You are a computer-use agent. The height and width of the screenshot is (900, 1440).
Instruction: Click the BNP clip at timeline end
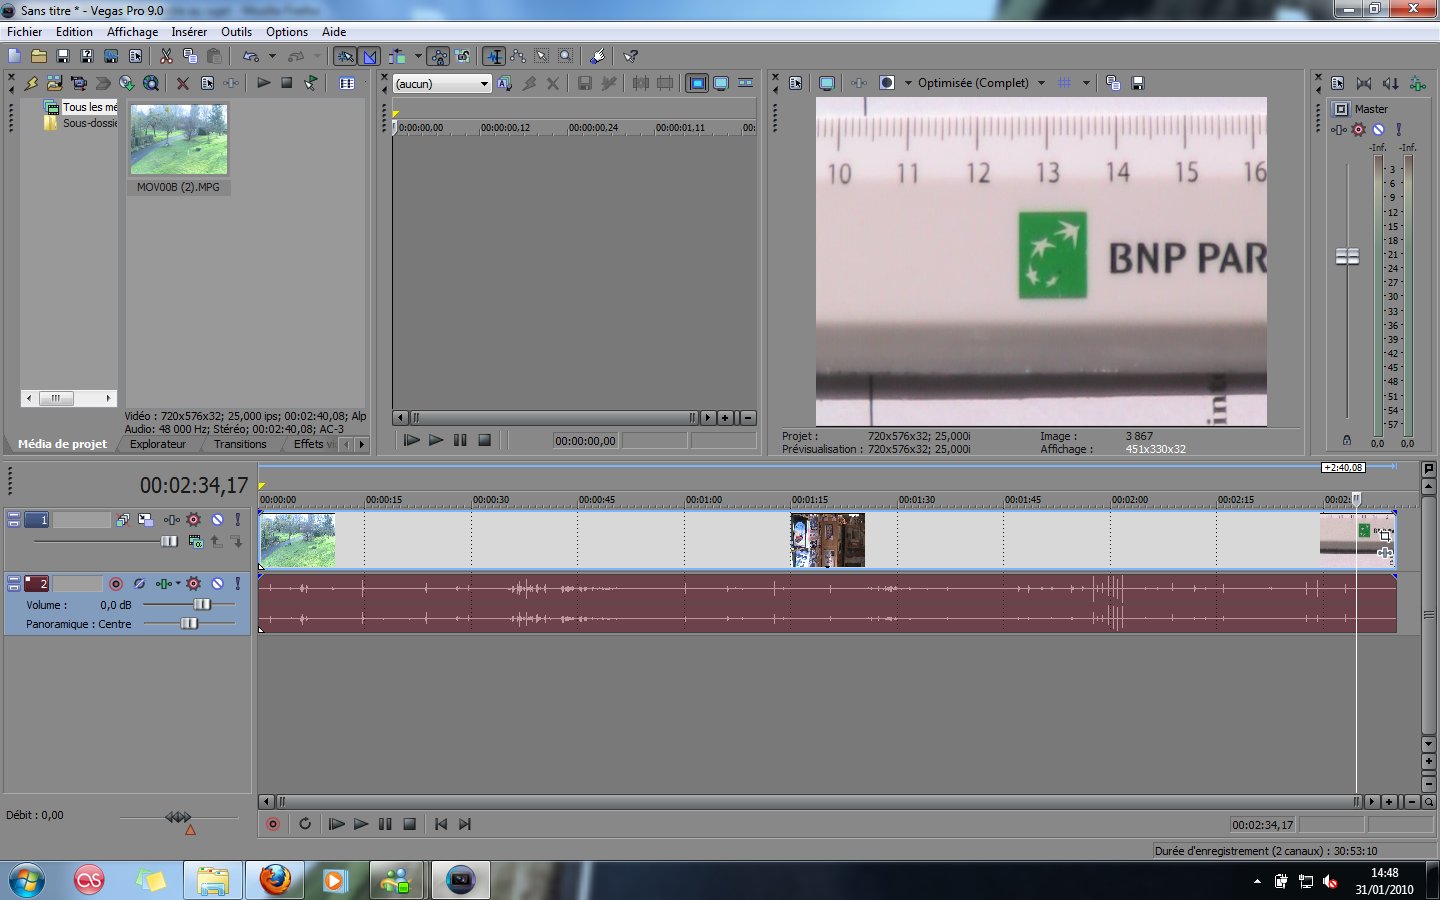(x=1357, y=540)
